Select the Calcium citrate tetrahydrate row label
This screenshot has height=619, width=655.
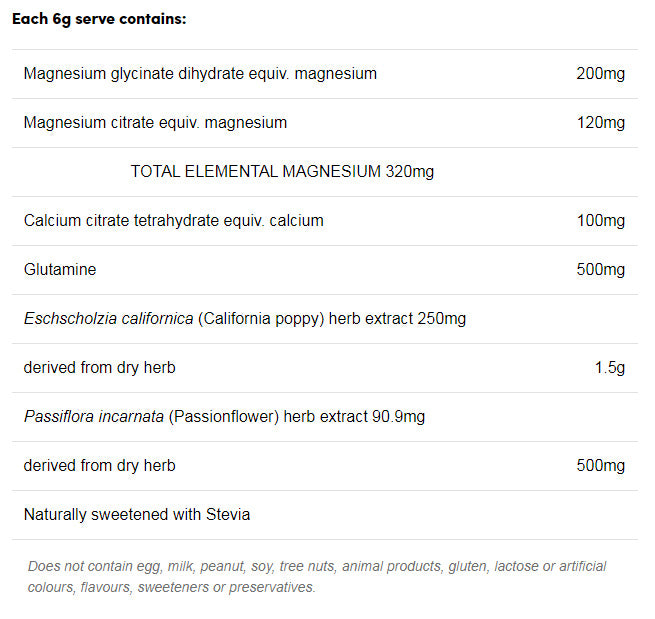[x=173, y=220]
